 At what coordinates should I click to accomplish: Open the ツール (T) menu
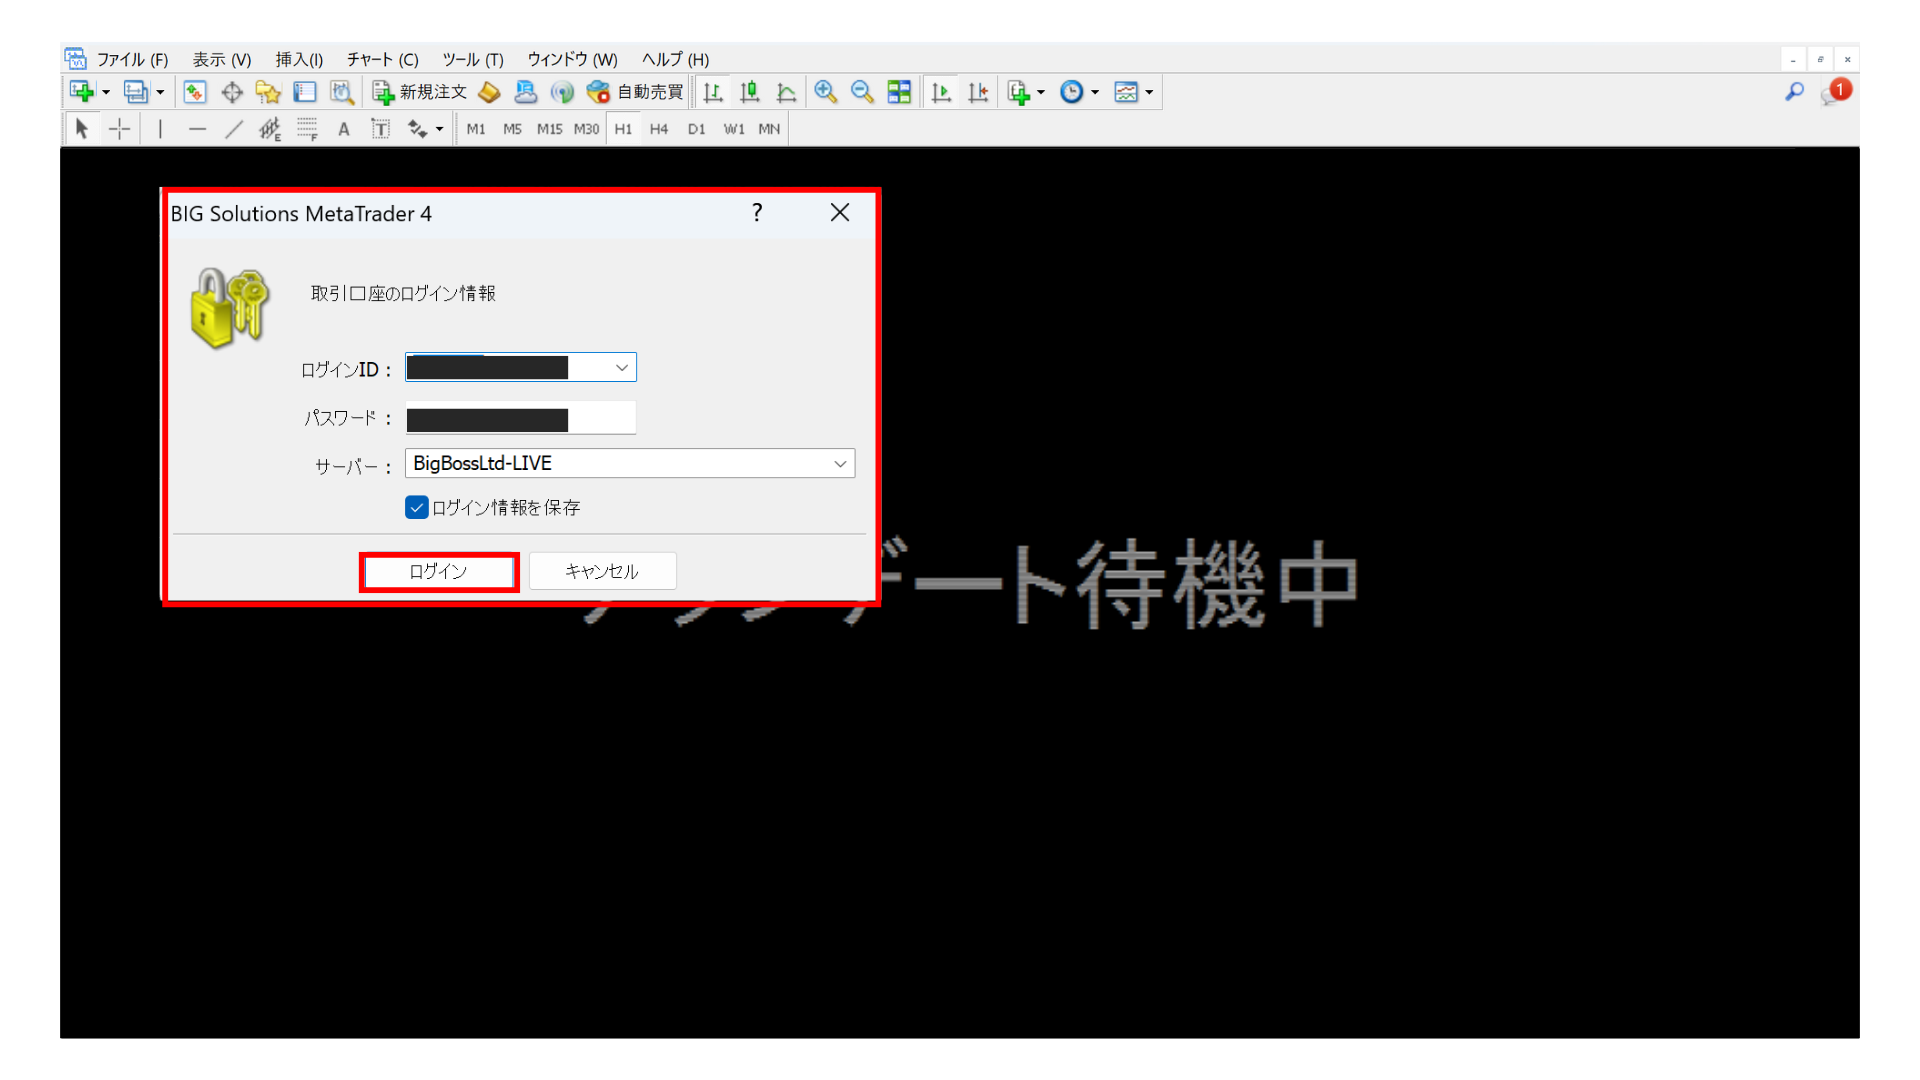point(472,59)
